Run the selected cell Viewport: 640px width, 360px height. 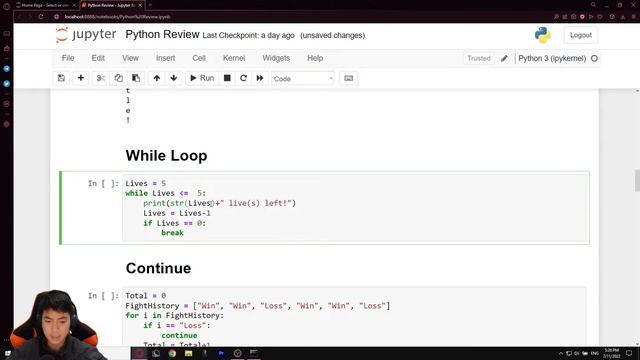(202, 78)
